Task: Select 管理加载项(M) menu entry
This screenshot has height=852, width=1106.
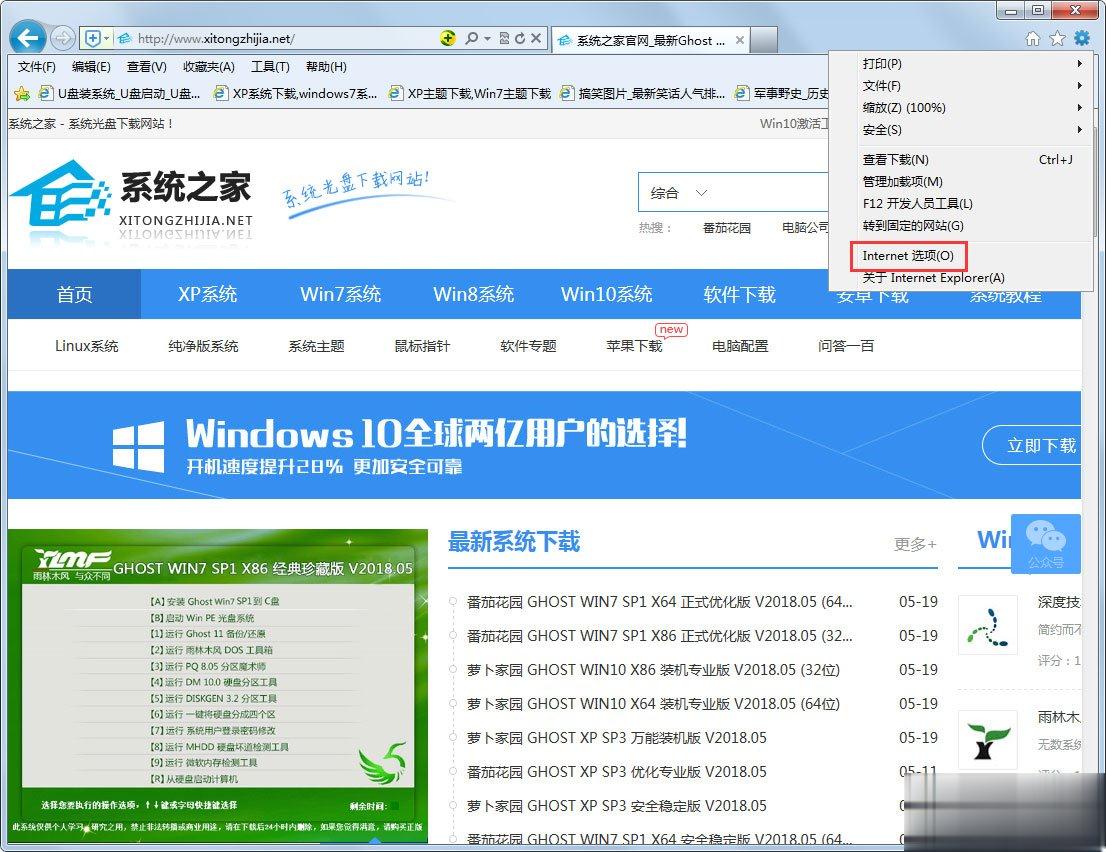Action: pos(961,182)
